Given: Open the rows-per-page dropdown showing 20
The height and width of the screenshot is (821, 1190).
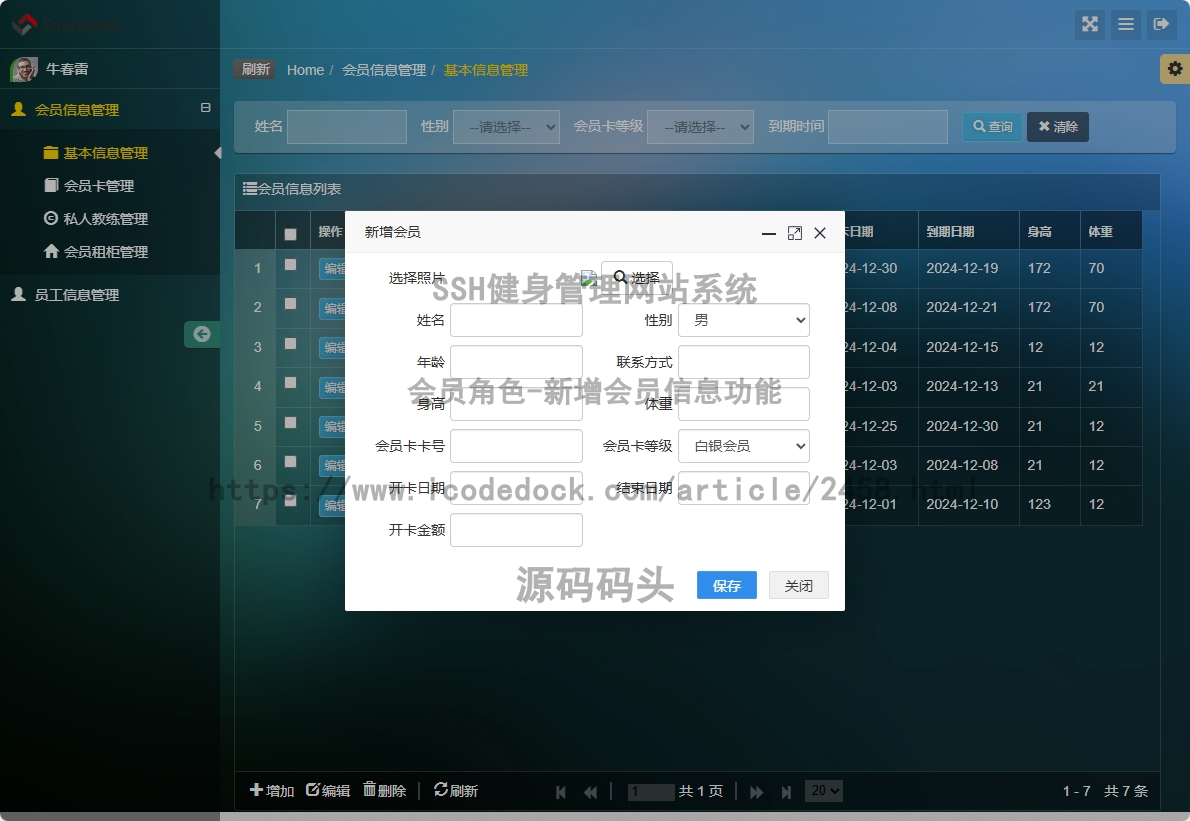Looking at the screenshot, I should coord(823,791).
